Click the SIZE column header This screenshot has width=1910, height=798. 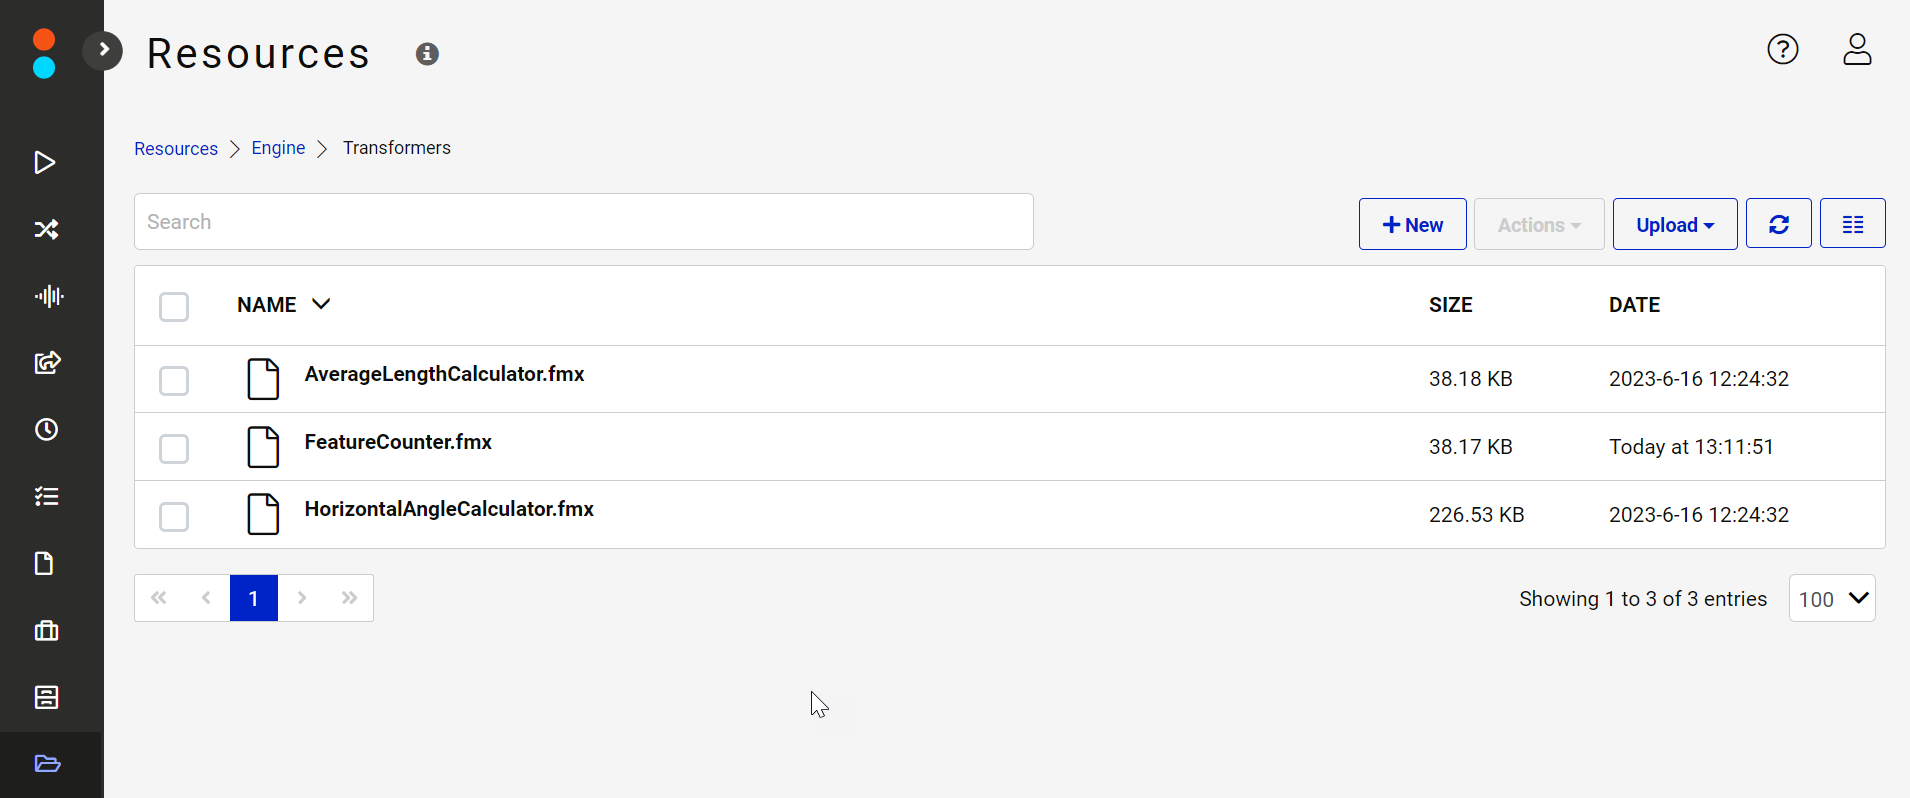(1450, 305)
